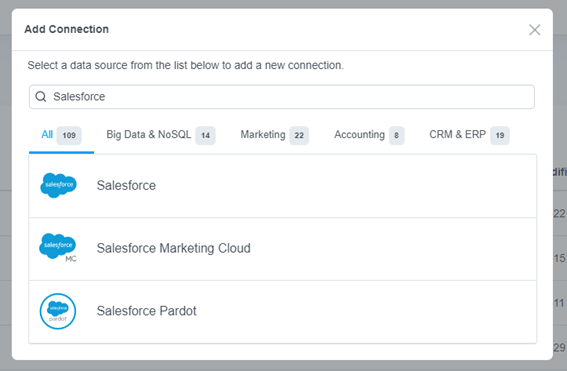Click the 19 badge next to CRM & ERP

click(500, 135)
